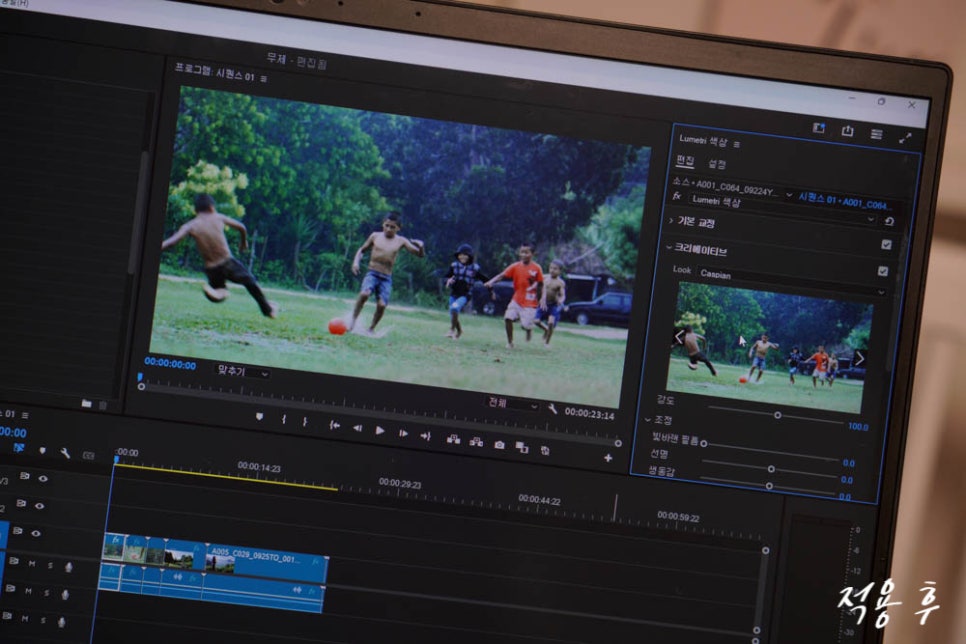
Task: Toggle the blue nest insert icon in timeline
Action: (x=19, y=449)
